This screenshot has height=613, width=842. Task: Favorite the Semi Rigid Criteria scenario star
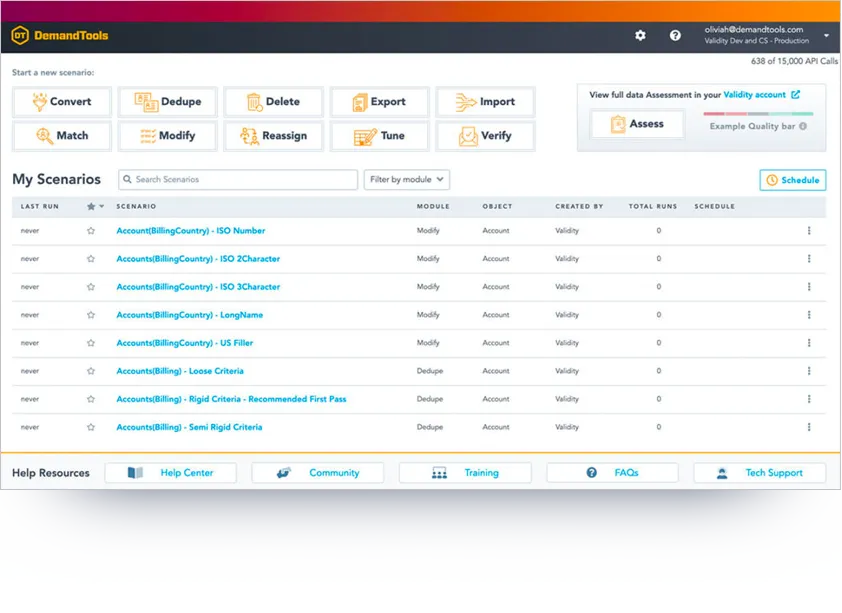click(91, 427)
